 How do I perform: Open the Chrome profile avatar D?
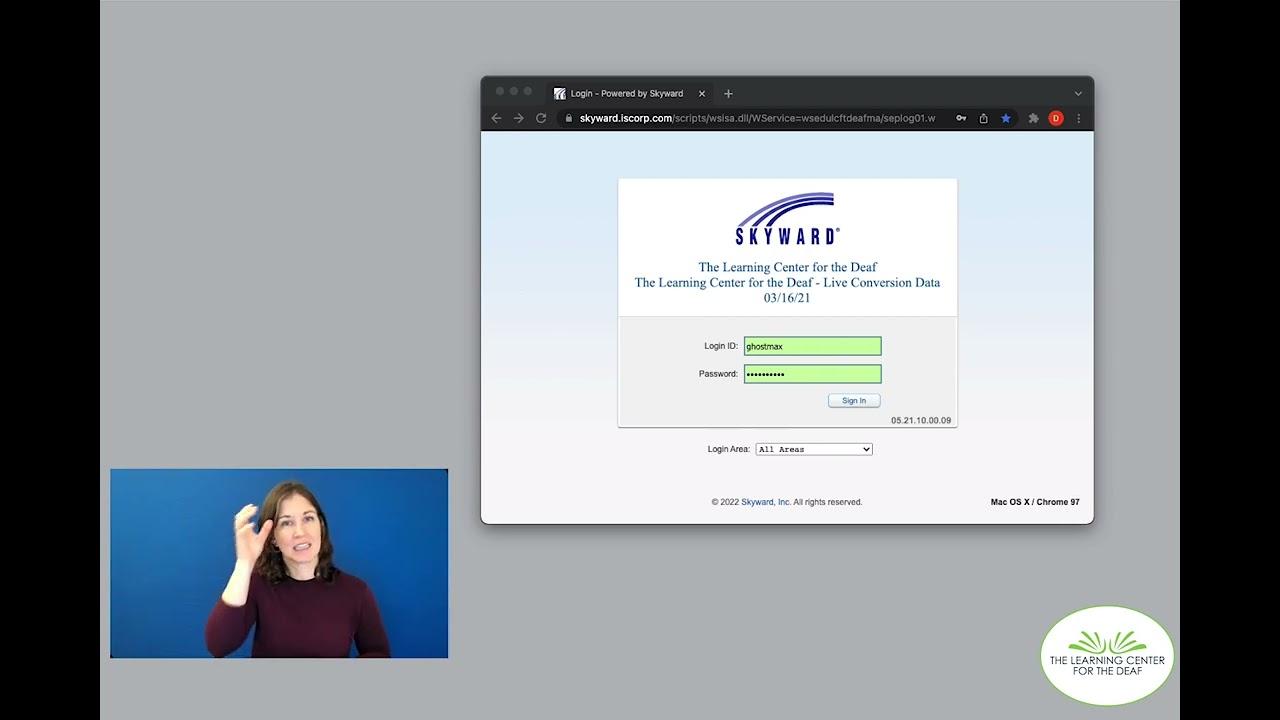click(1056, 118)
